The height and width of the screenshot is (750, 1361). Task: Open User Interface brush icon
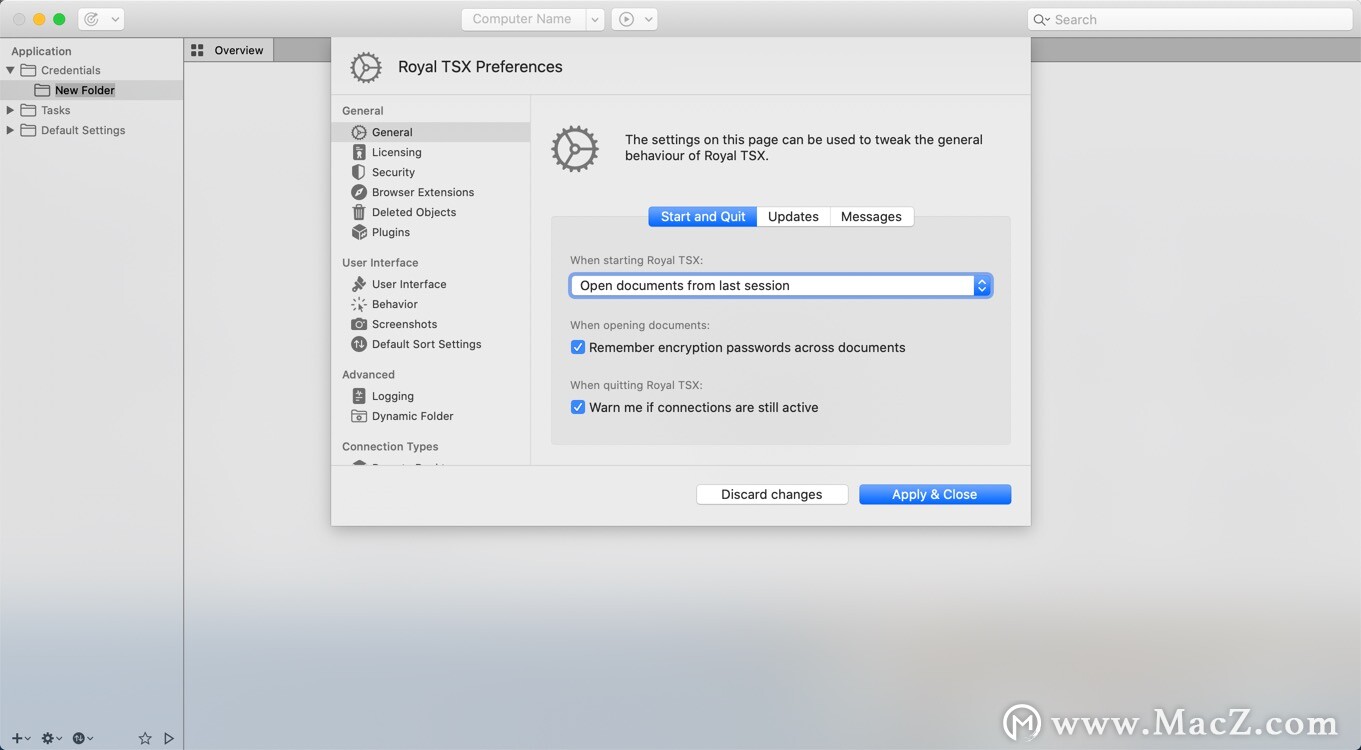click(359, 284)
